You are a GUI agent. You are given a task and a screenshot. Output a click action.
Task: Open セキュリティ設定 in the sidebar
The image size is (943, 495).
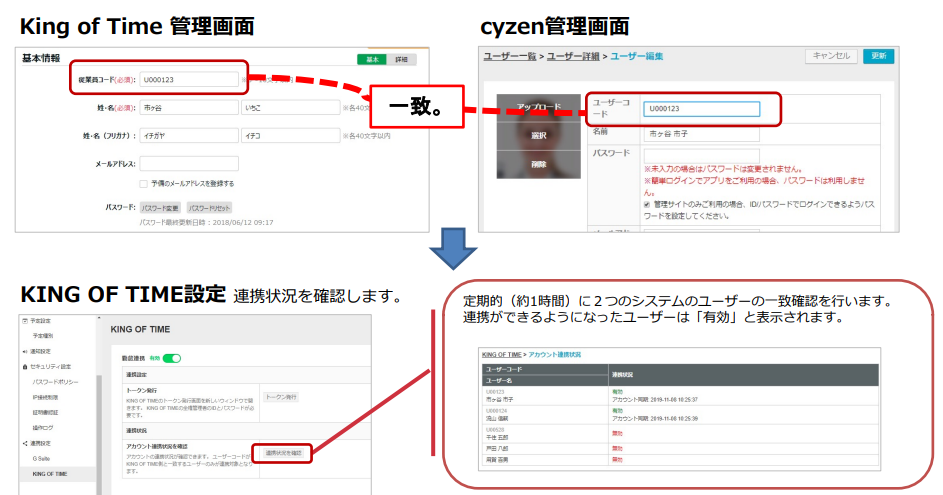(50, 367)
